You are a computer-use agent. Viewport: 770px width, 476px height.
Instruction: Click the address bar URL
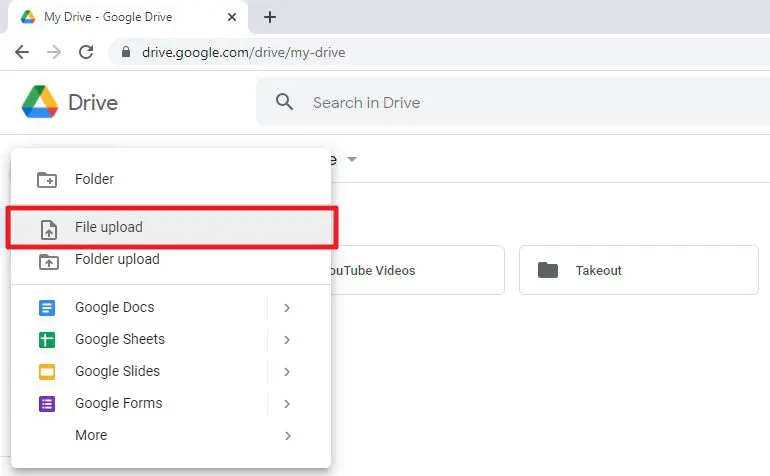pyautogui.click(x=244, y=52)
